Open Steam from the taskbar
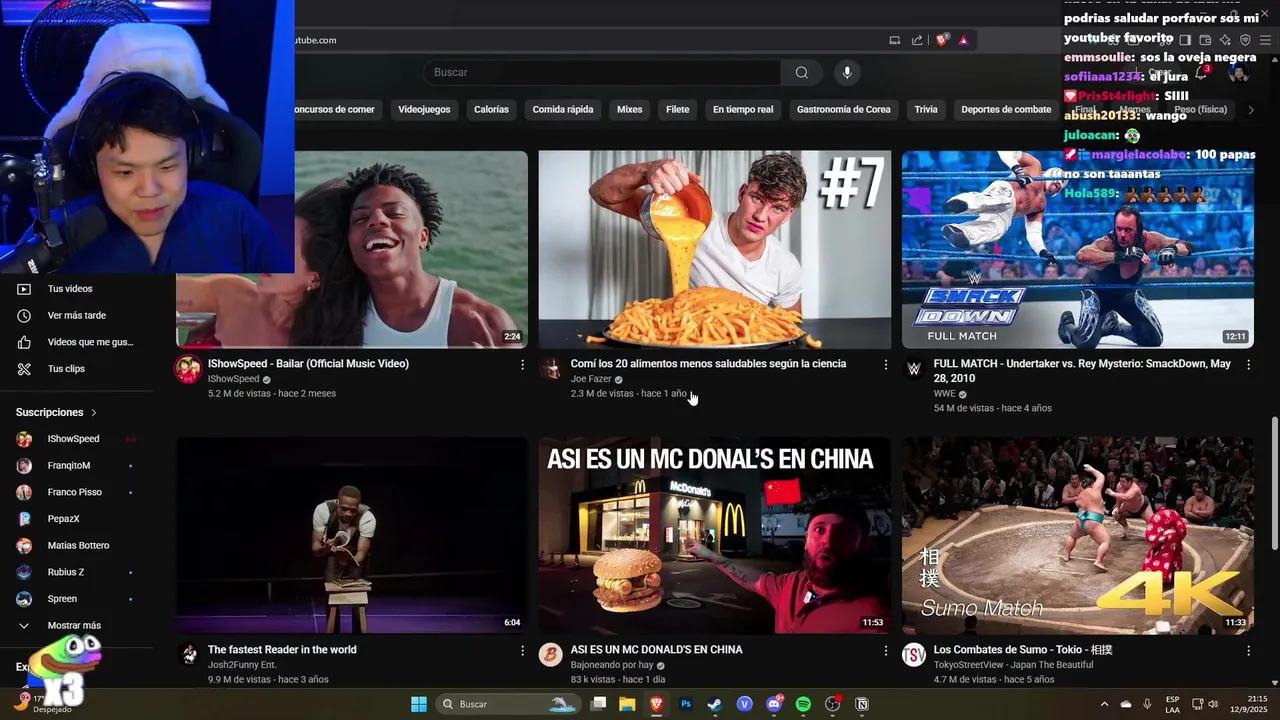Viewport: 1280px width, 720px height. 714,704
